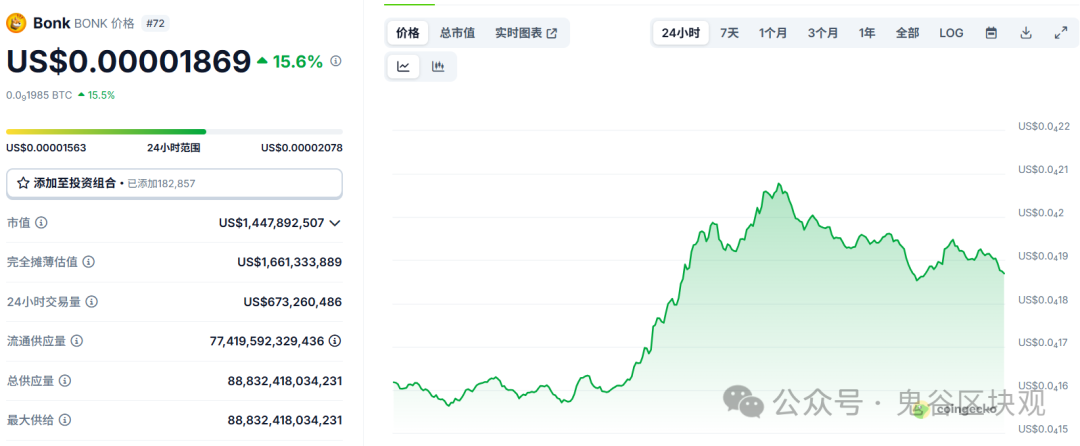Switch to line chart view
The width and height of the screenshot is (1080, 446).
tap(403, 67)
